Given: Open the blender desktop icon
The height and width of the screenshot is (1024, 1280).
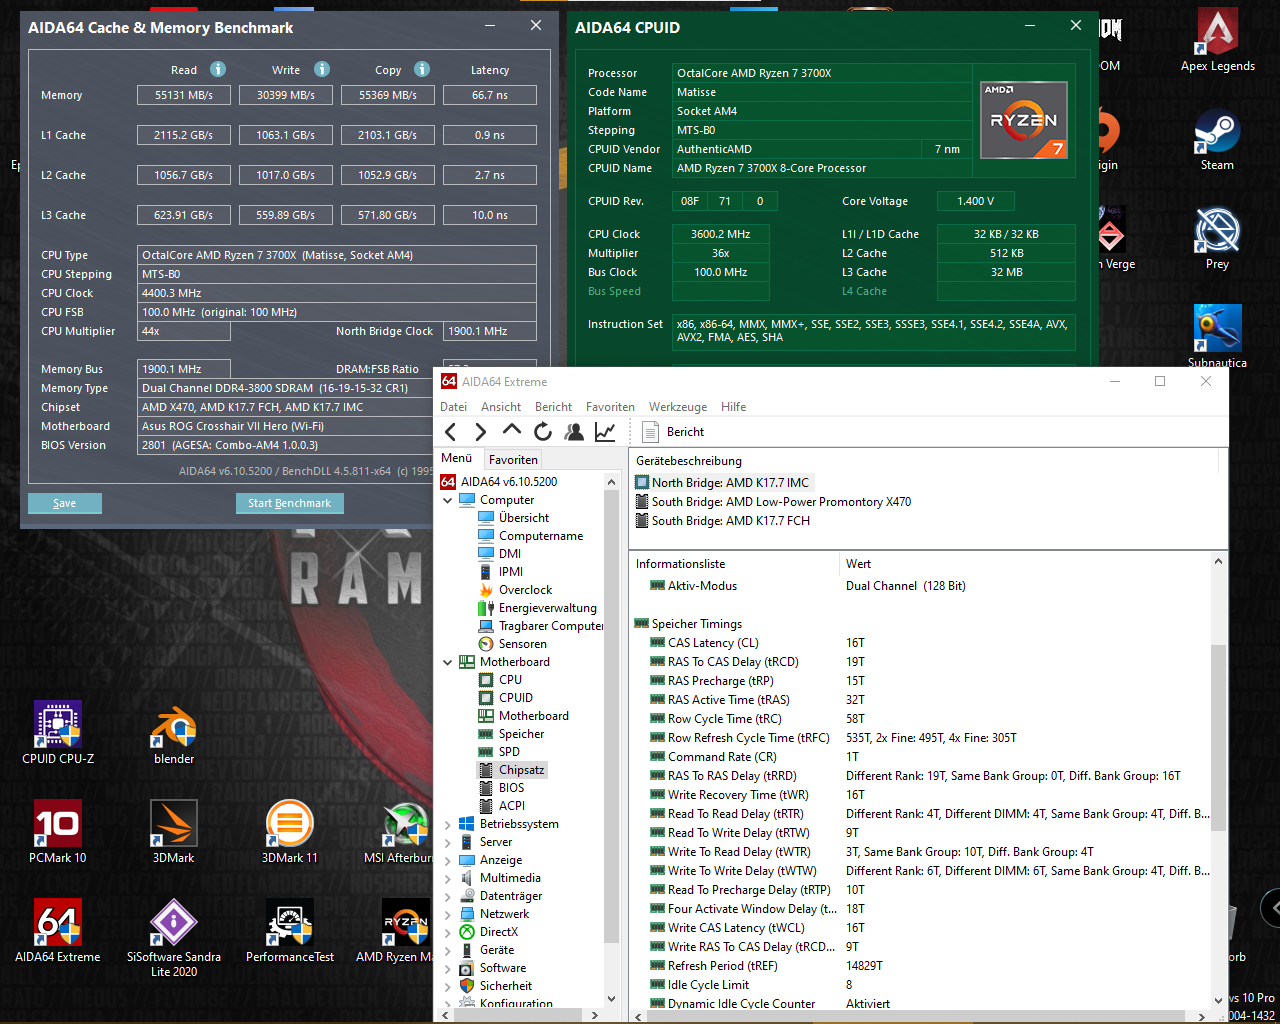Looking at the screenshot, I should click(x=174, y=733).
